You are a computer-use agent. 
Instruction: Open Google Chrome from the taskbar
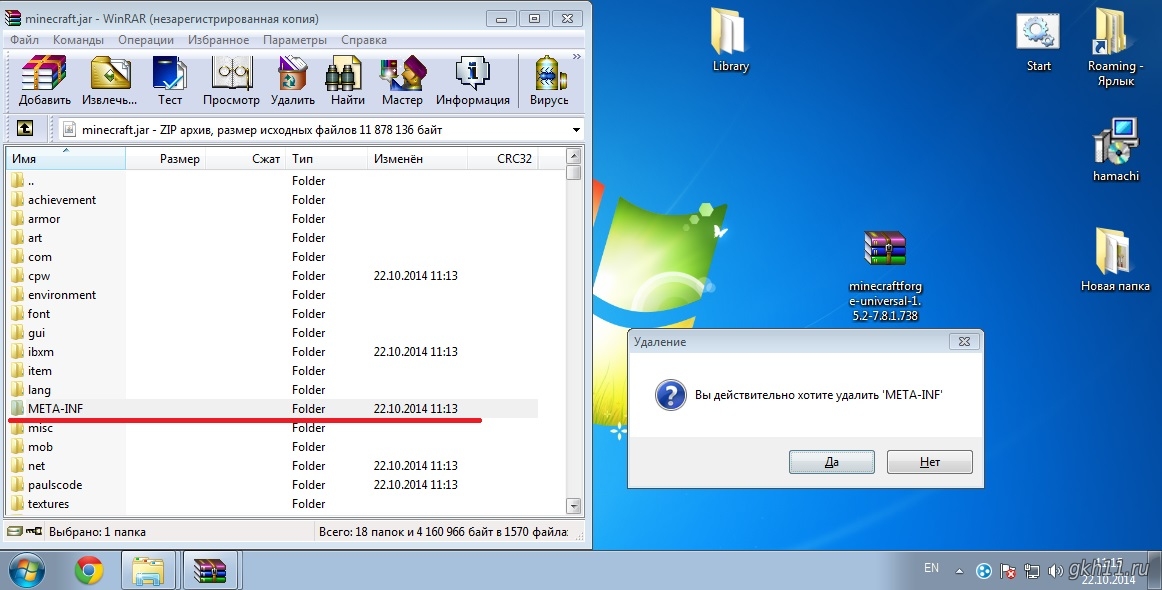click(x=89, y=571)
